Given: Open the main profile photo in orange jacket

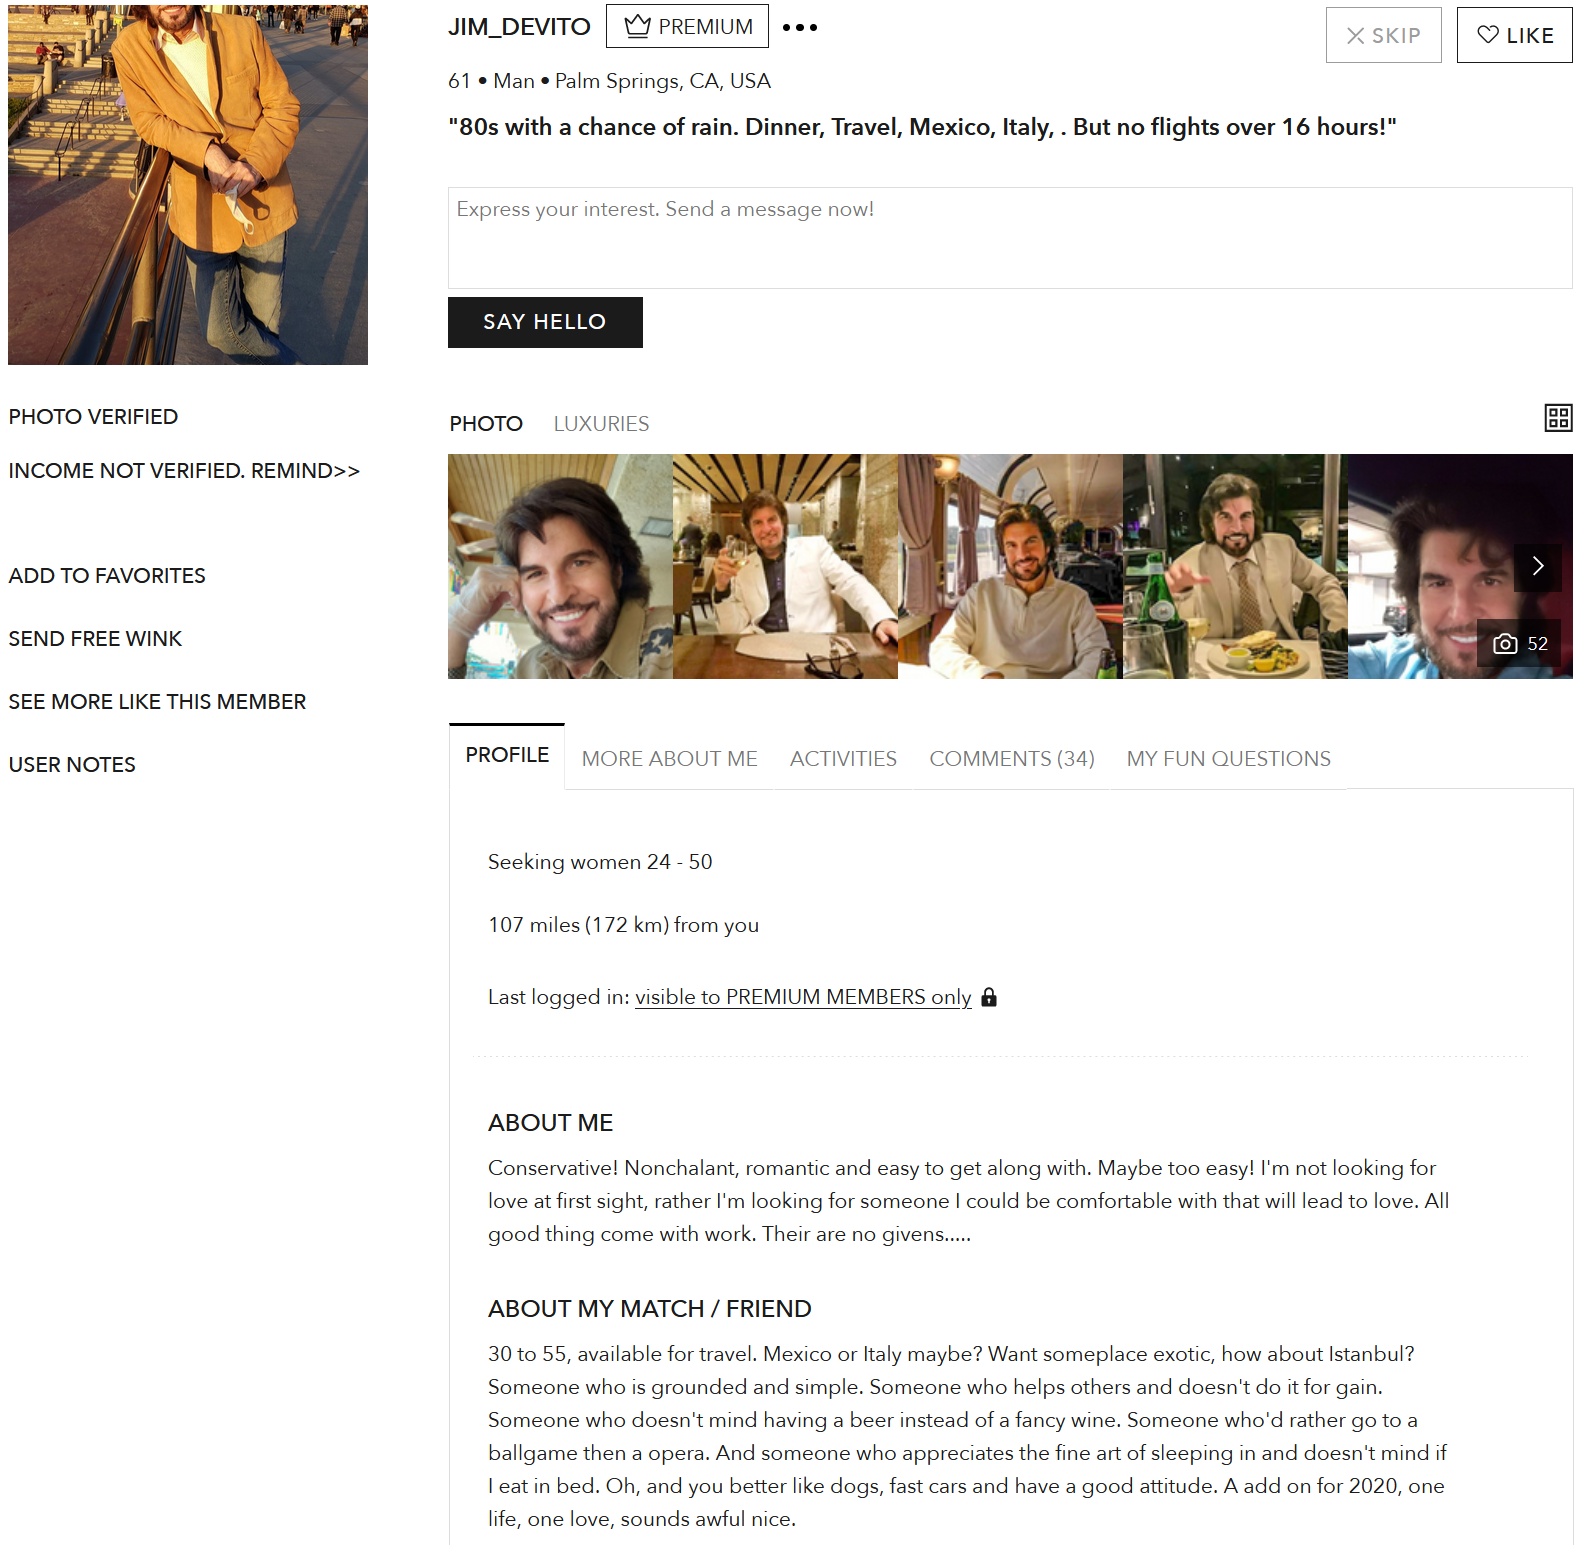Looking at the screenshot, I should (188, 185).
